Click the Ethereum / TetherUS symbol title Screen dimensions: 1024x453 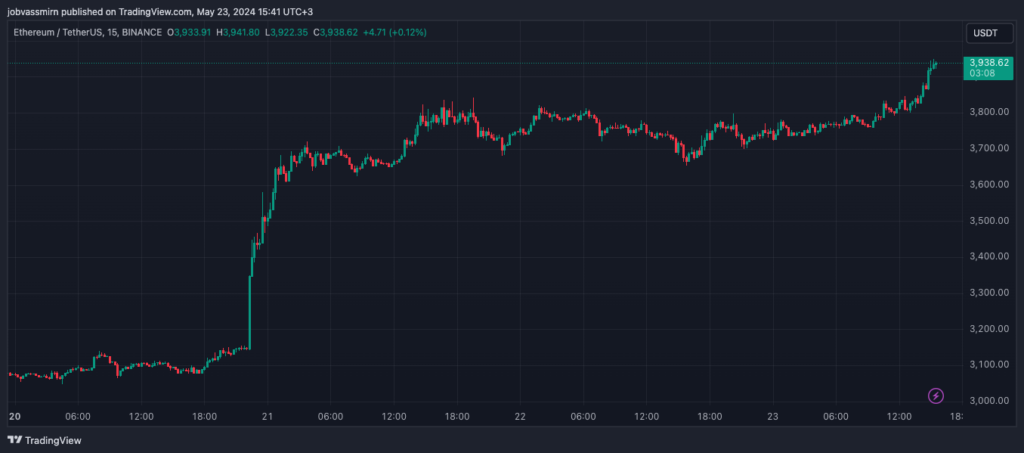60,32
